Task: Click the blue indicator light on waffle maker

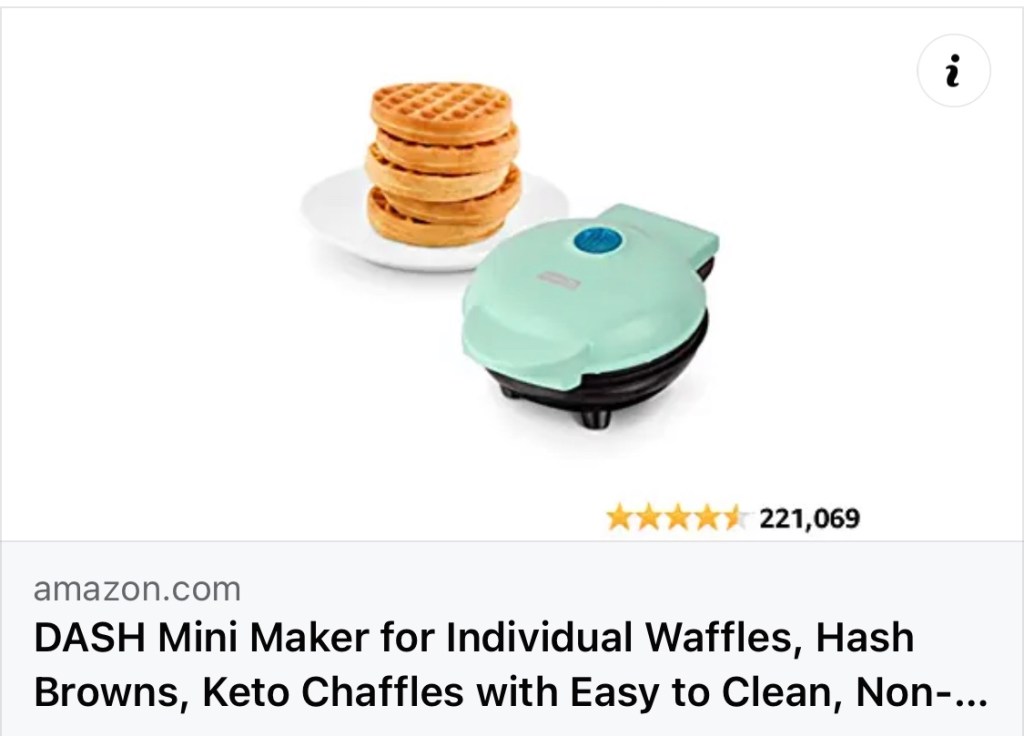Action: click(598, 242)
